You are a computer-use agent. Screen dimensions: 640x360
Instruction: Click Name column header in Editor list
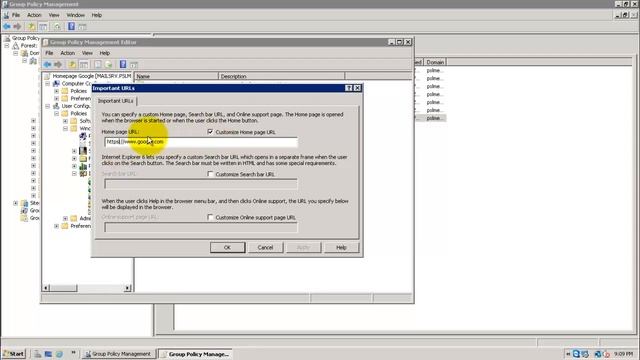tap(176, 76)
